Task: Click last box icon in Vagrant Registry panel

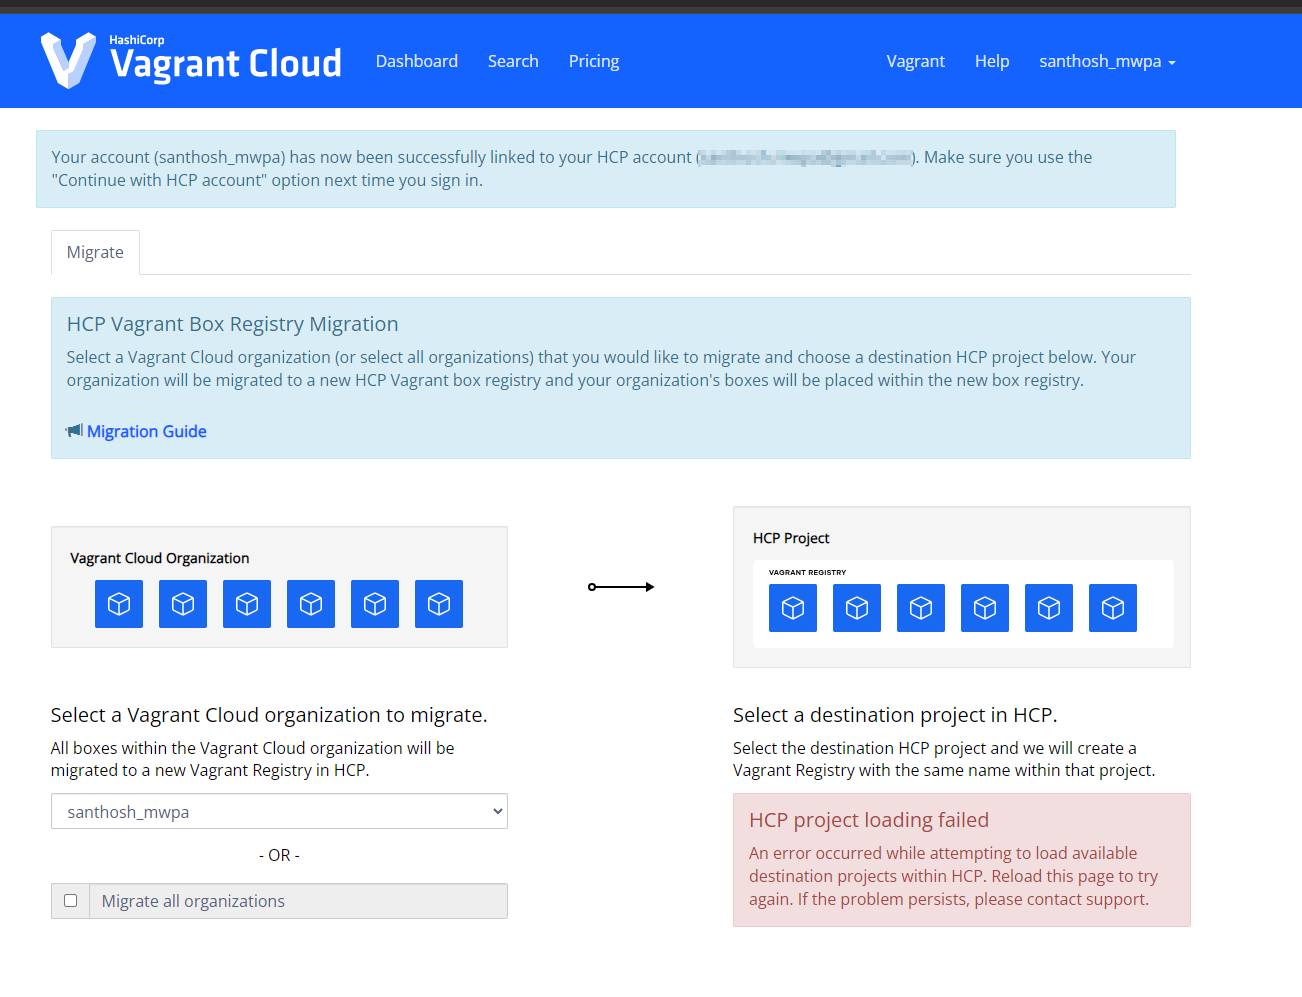Action: [1113, 608]
